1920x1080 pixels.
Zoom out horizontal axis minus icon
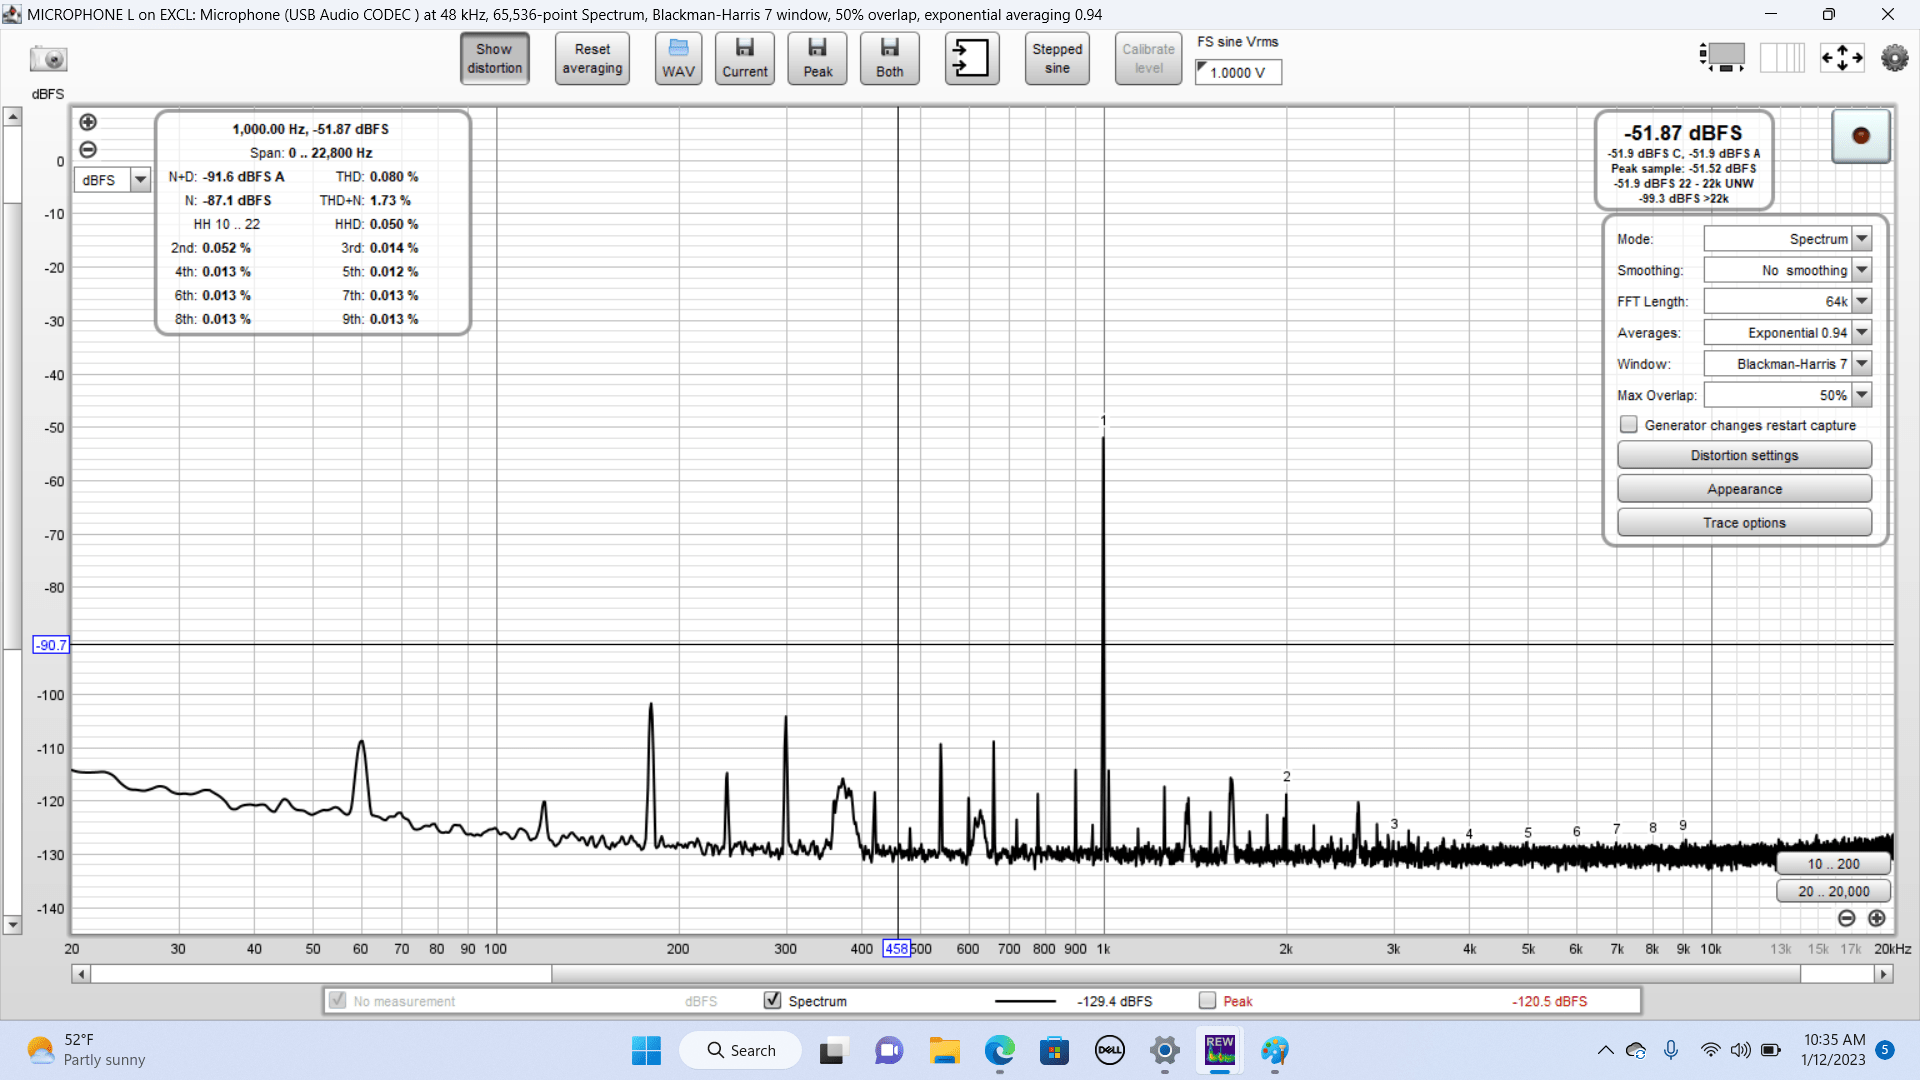[x=1847, y=918]
